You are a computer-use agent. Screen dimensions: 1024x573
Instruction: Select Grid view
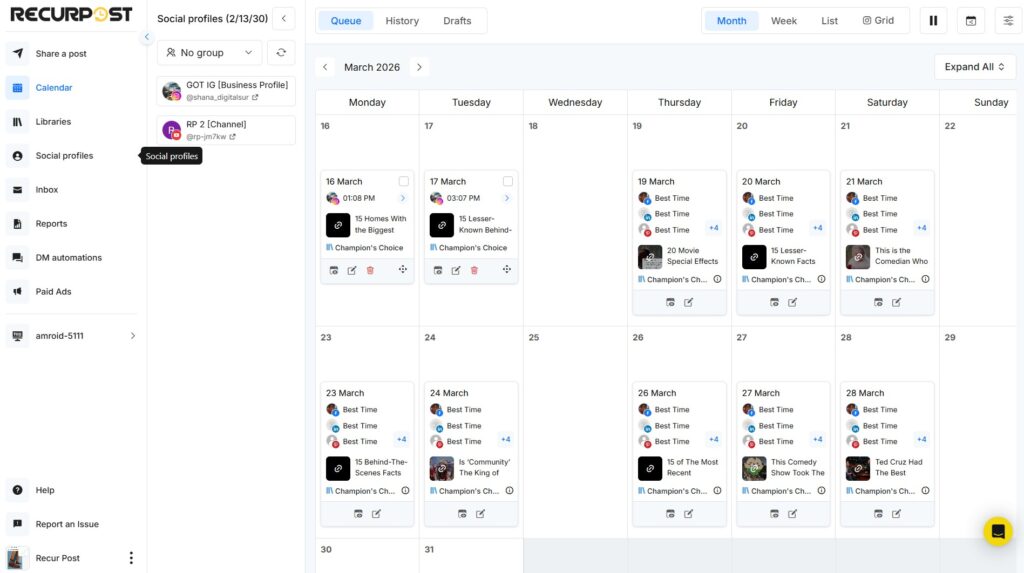(x=878, y=21)
